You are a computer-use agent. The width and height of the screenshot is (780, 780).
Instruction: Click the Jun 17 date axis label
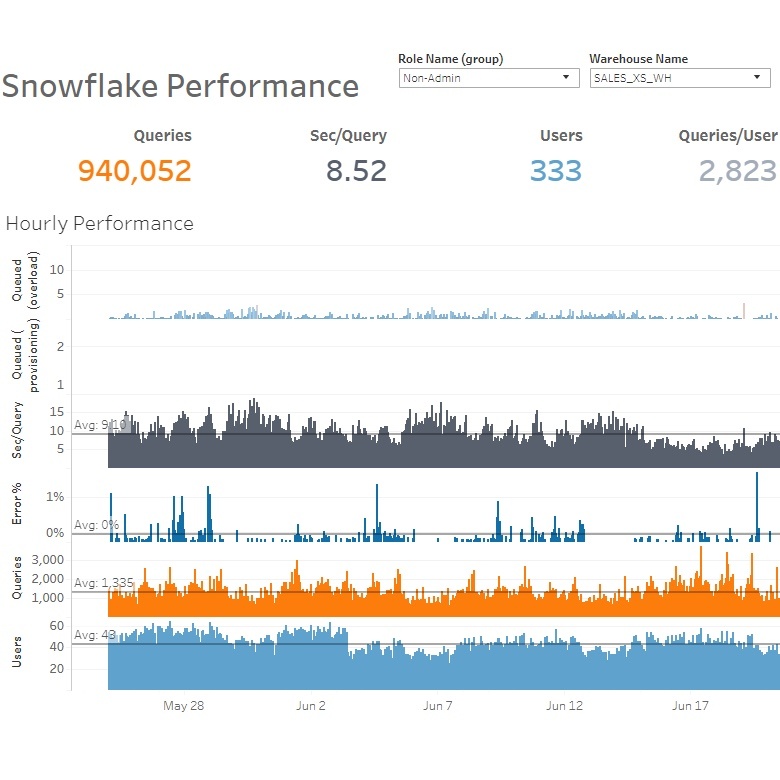[x=690, y=706]
